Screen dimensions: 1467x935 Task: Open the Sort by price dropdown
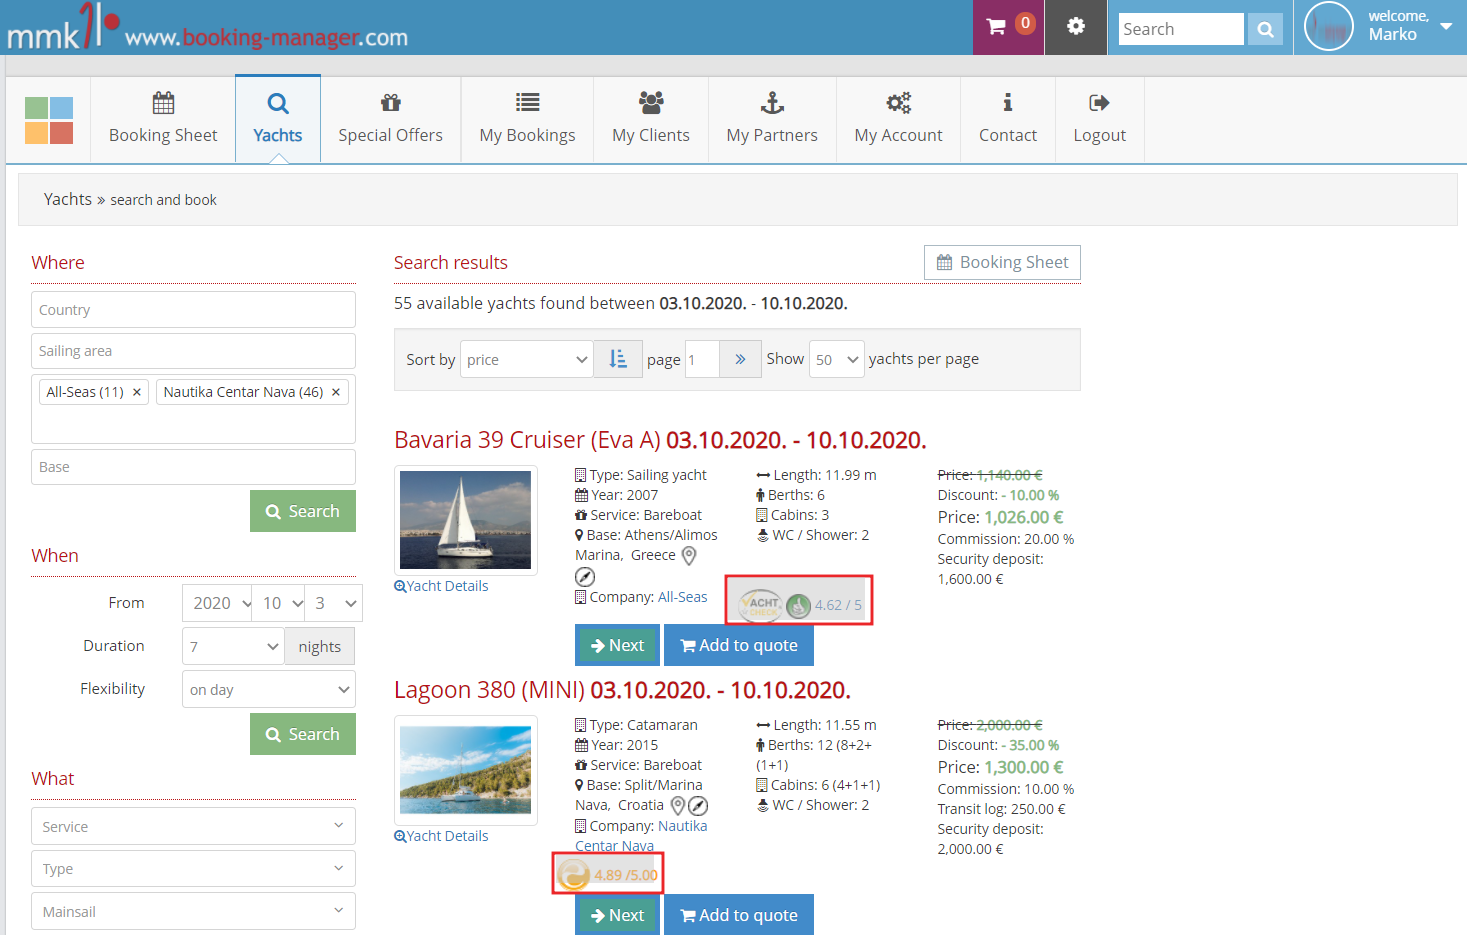527,359
